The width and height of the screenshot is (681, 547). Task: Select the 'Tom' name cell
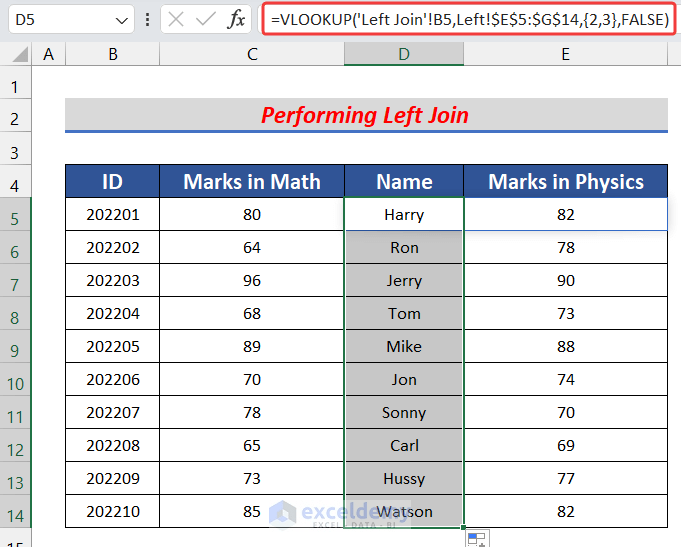[x=404, y=313]
